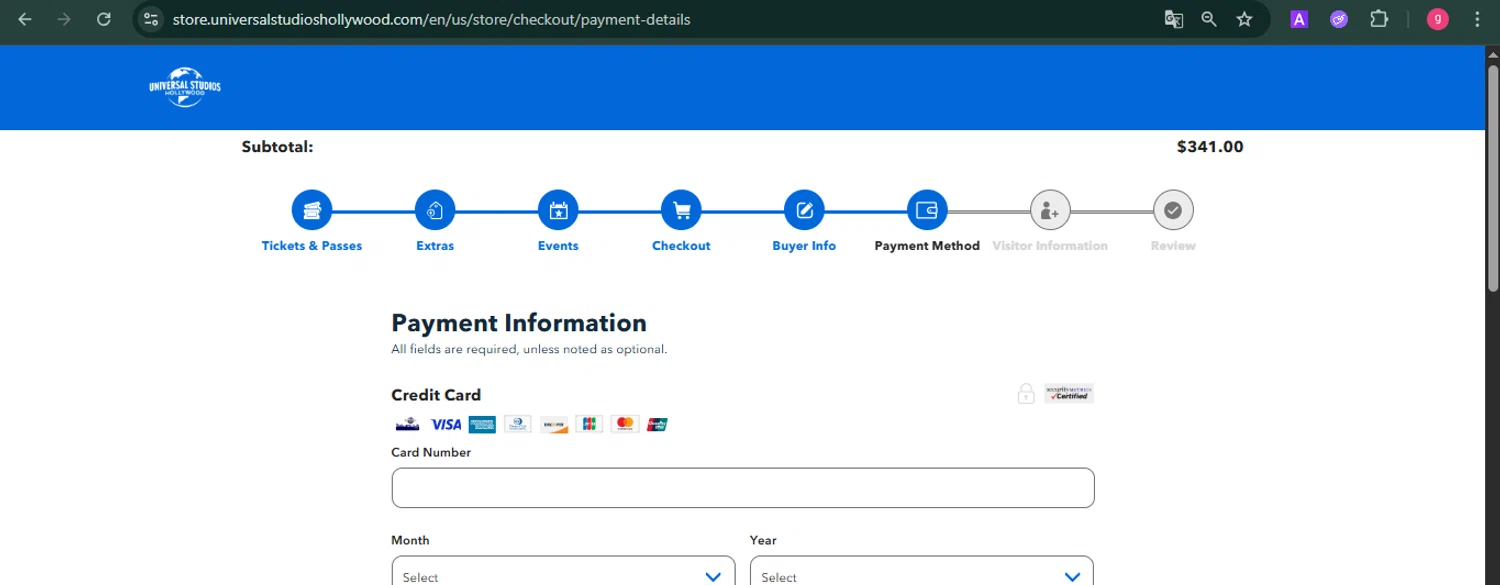Click the American Express card logo
1500x585 pixels.
pos(482,424)
